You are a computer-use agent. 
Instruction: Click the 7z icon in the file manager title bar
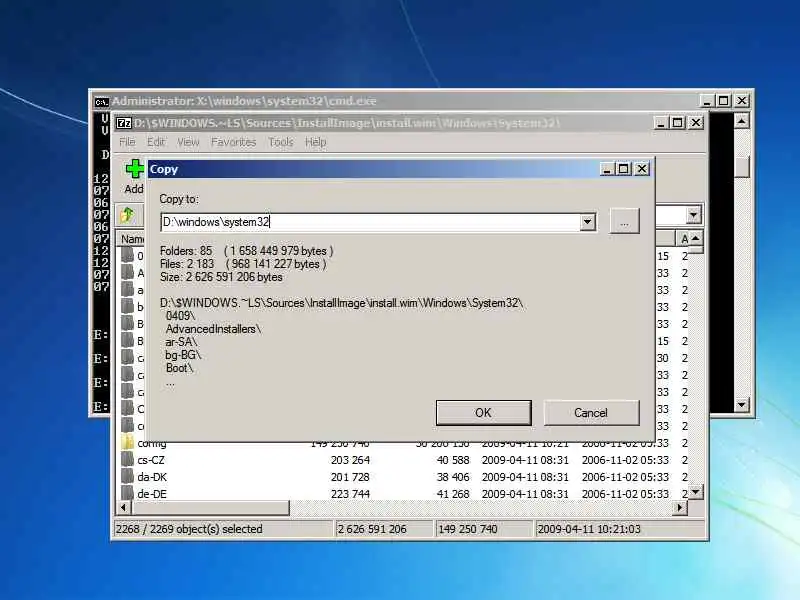[x=123, y=123]
